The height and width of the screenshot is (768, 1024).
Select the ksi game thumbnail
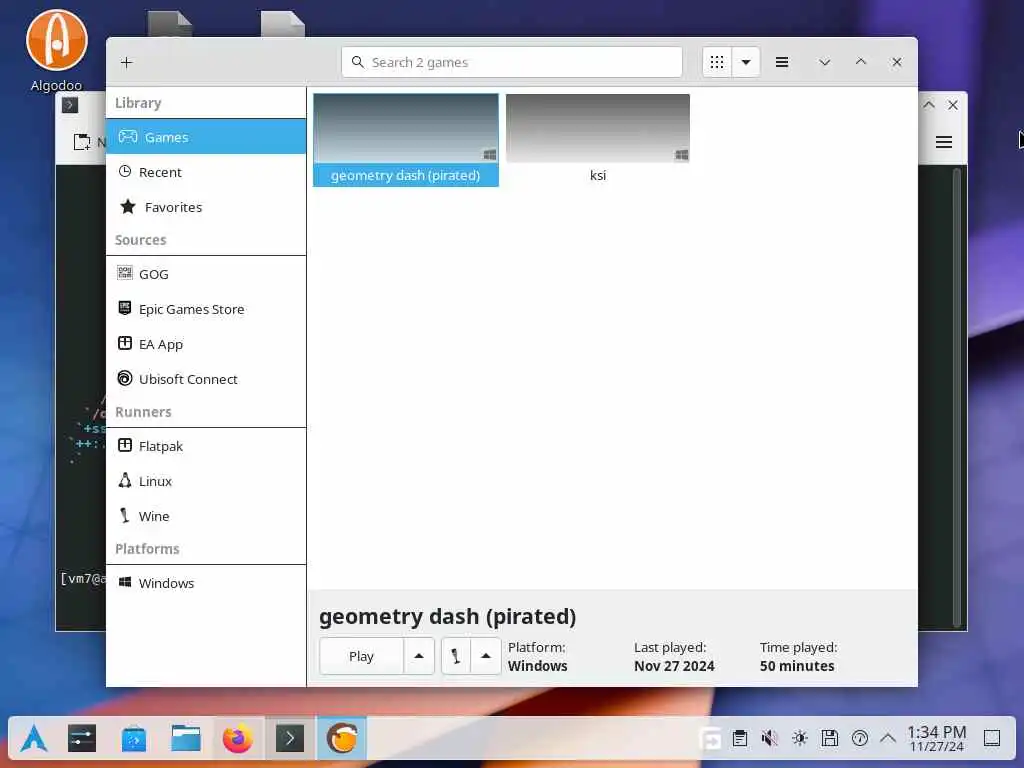pos(598,129)
